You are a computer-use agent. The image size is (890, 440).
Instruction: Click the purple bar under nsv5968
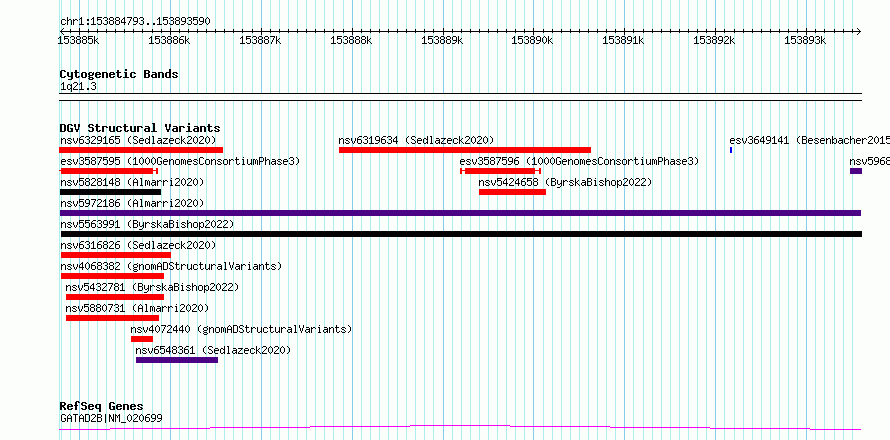(856, 171)
